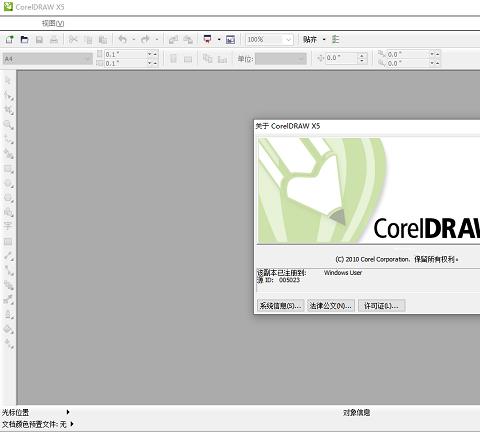Open the 100% zoom level dropdown
This screenshot has height=432, width=480.
click(288, 40)
